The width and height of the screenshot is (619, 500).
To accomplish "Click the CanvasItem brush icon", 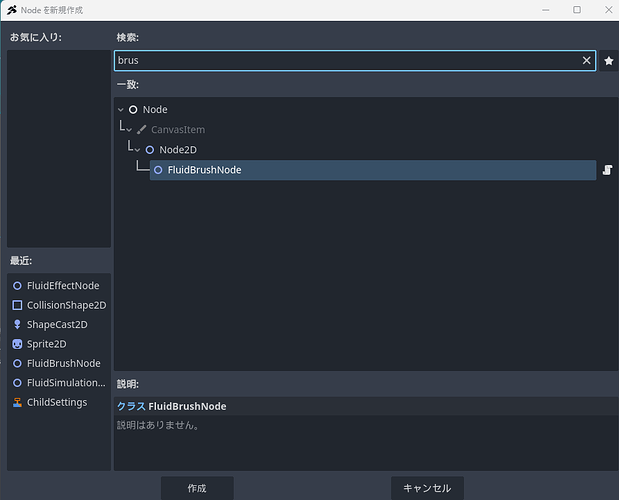I will click(x=142, y=129).
